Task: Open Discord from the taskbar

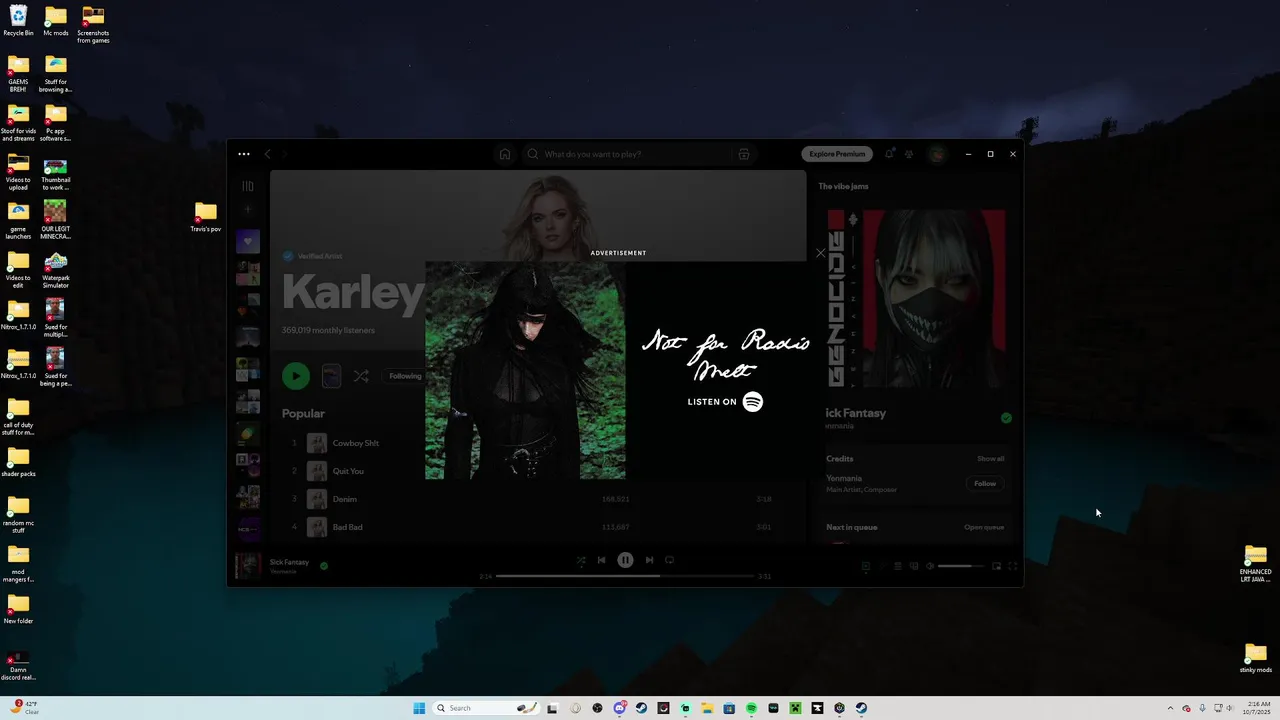Action: (x=620, y=708)
